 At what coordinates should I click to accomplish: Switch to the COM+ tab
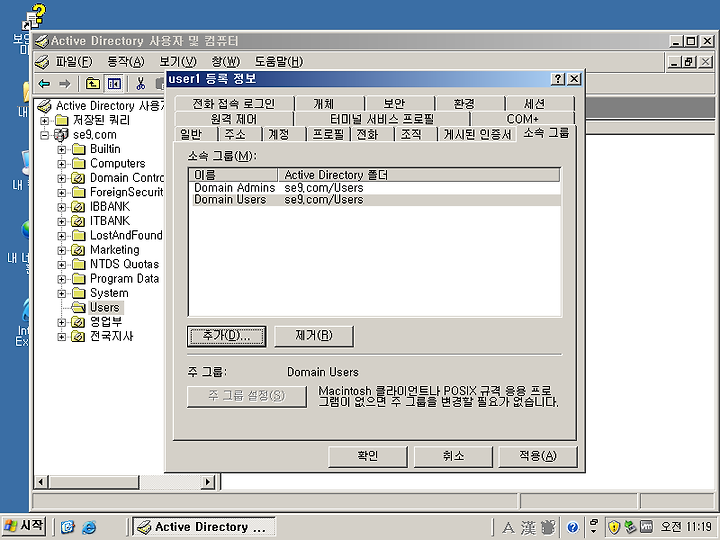coord(523,119)
